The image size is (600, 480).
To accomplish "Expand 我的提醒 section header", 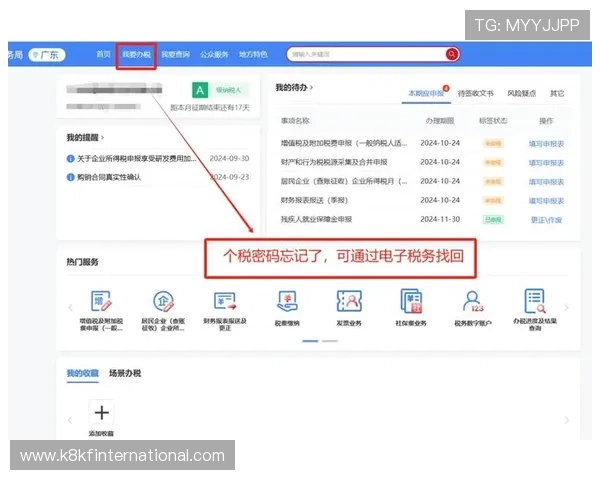I will click(x=85, y=137).
